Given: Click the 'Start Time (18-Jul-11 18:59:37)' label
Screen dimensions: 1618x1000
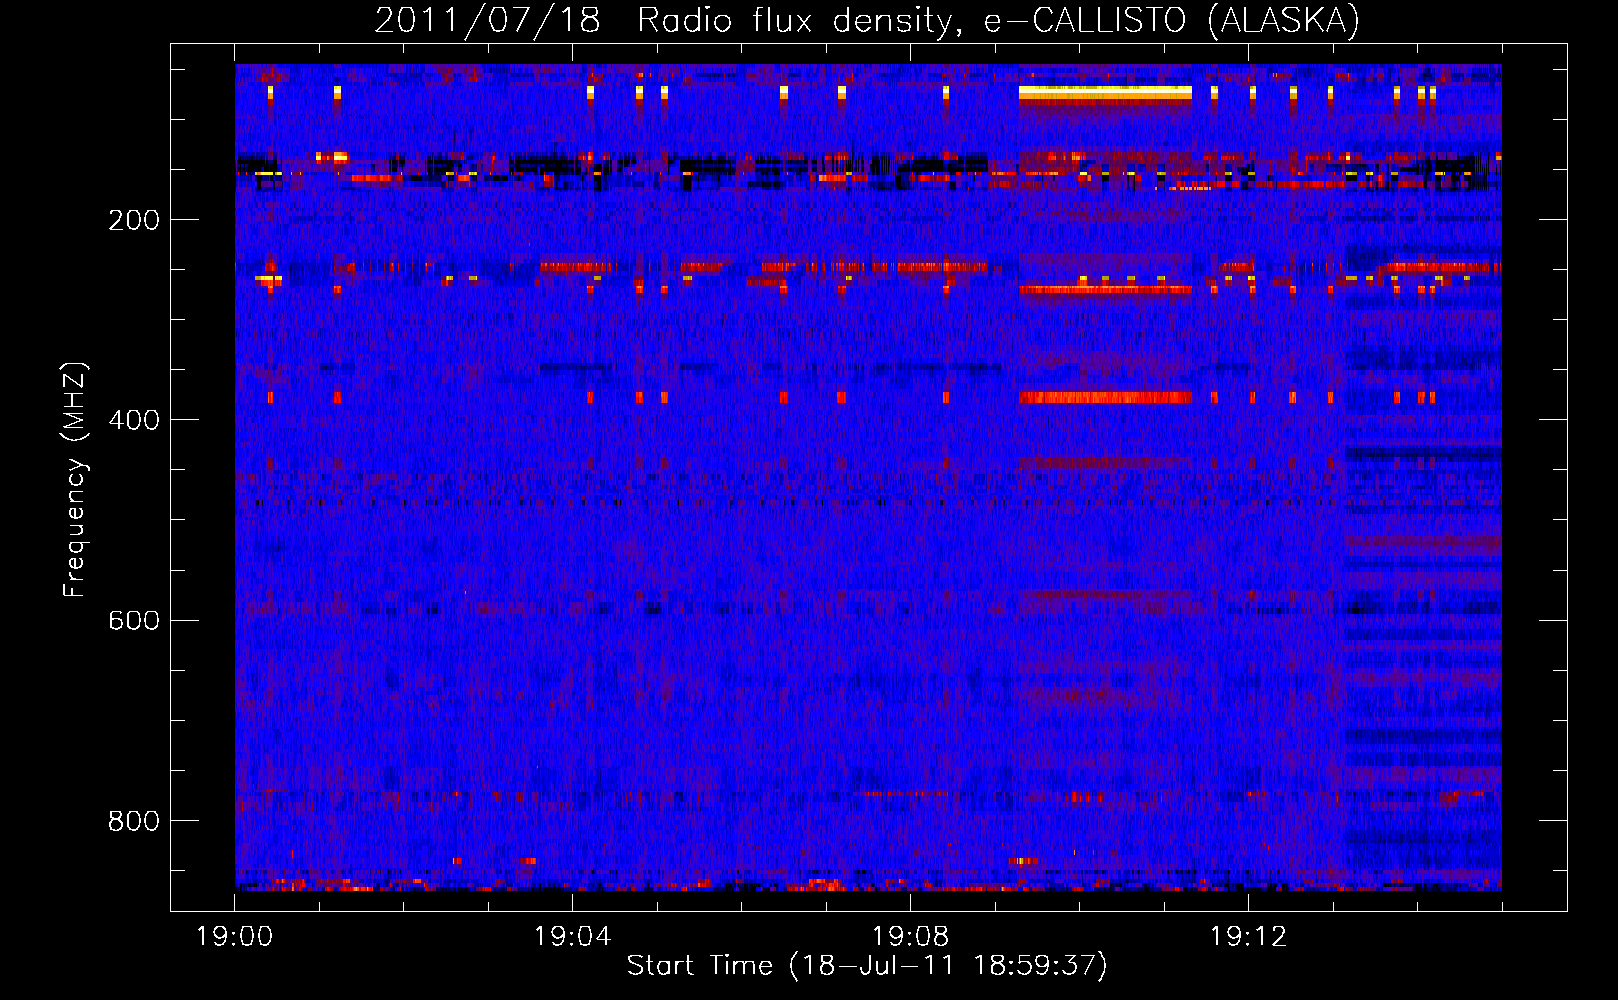Looking at the screenshot, I should click(x=867, y=966).
